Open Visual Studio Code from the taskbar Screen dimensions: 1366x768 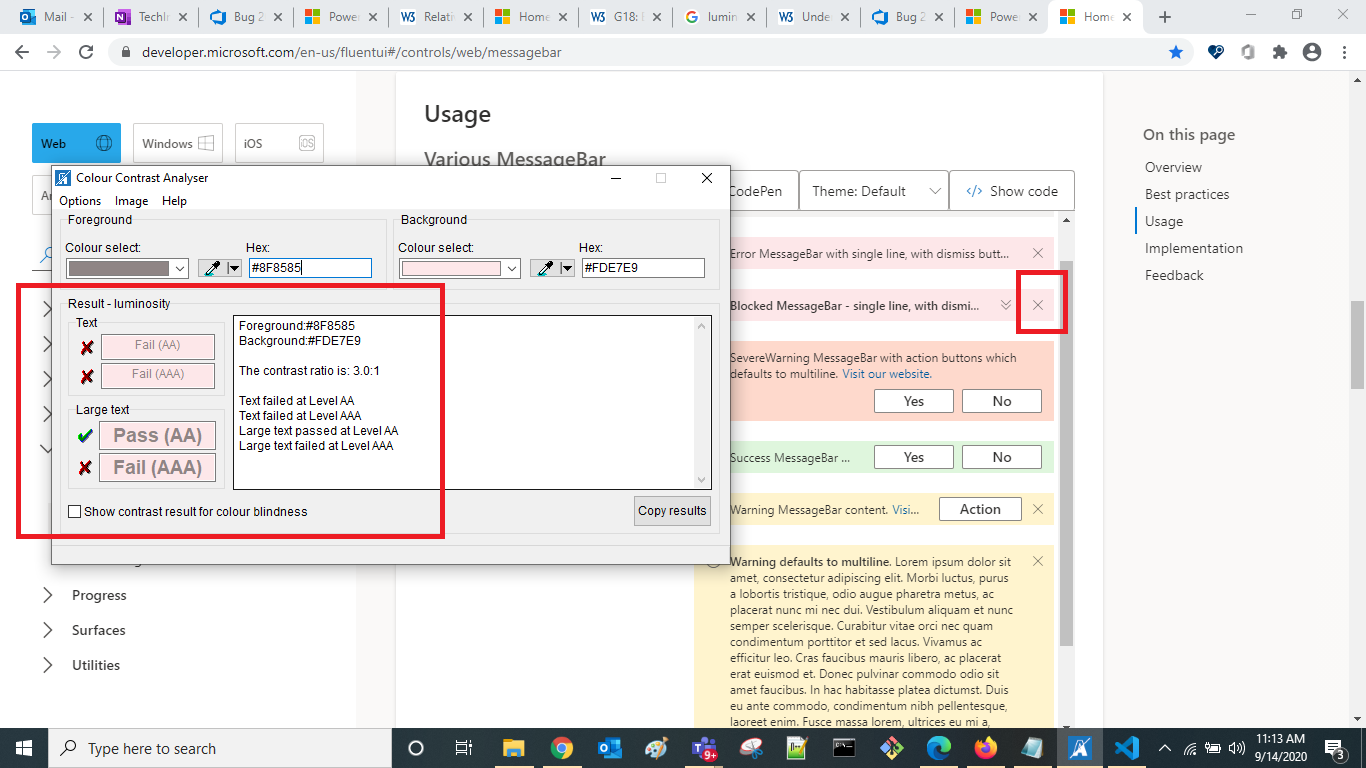click(1125, 747)
